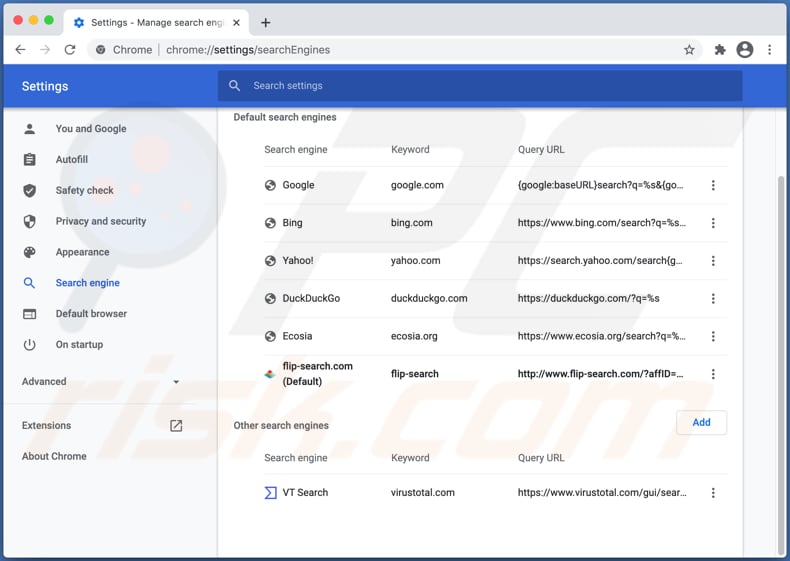Screen dimensions: 790x561
Task: Click the Chrome site info icon in address bar
Action: [x=101, y=49]
